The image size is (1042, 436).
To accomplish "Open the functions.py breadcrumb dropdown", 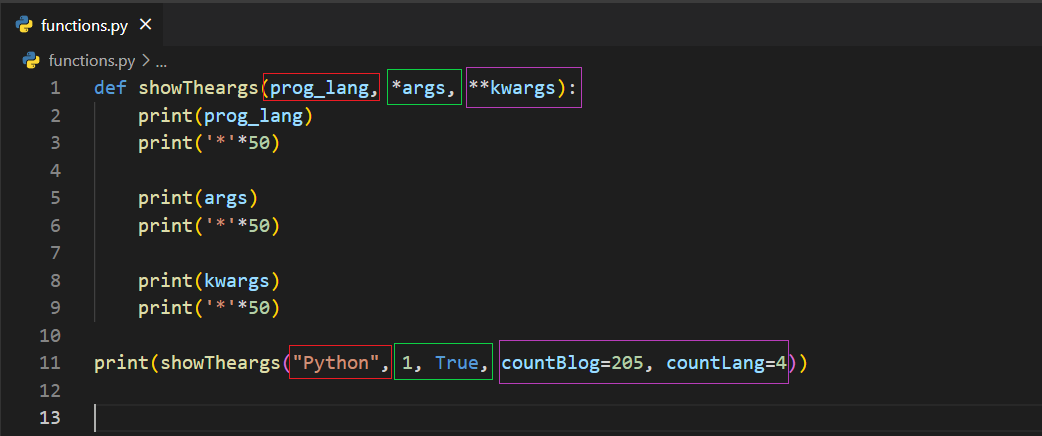I will point(92,60).
